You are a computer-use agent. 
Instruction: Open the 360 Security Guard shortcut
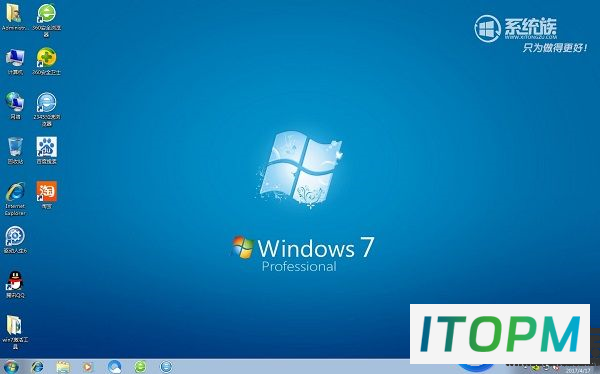point(46,61)
